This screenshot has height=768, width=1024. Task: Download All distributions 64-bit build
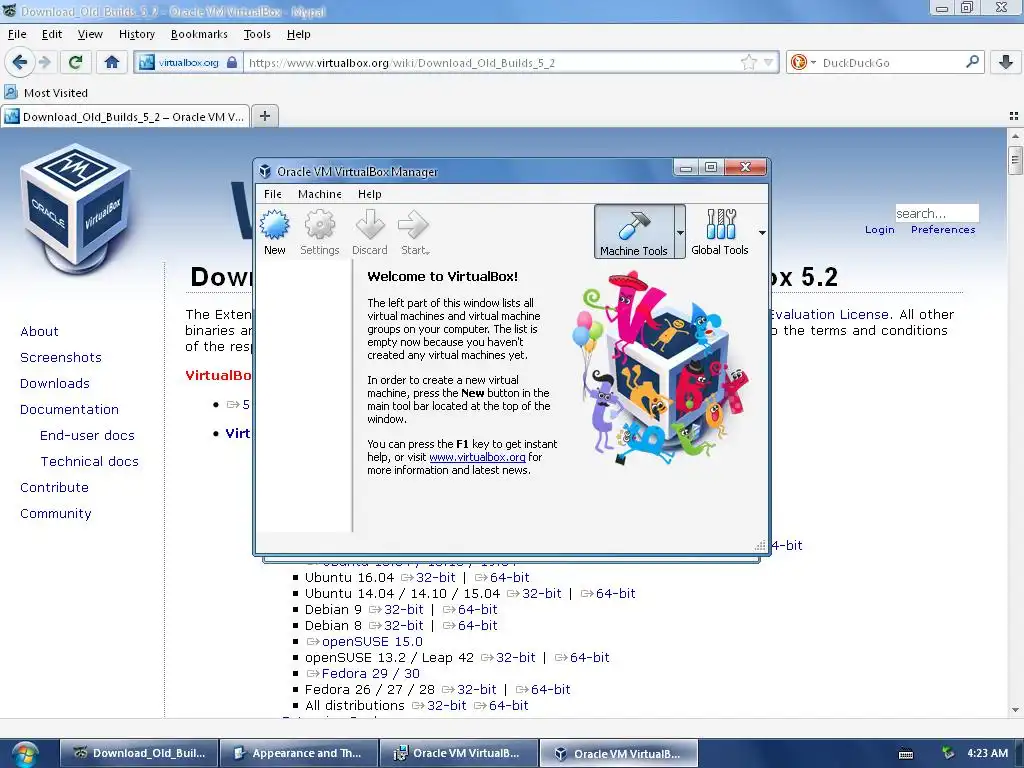(x=502, y=705)
